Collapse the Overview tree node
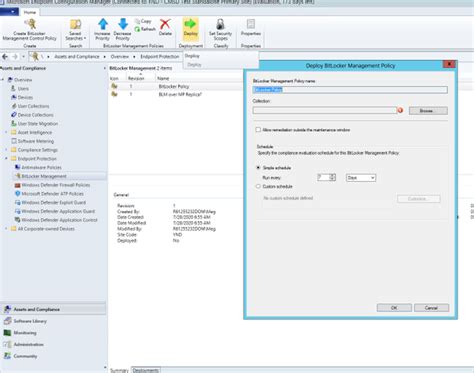 [x=3, y=80]
